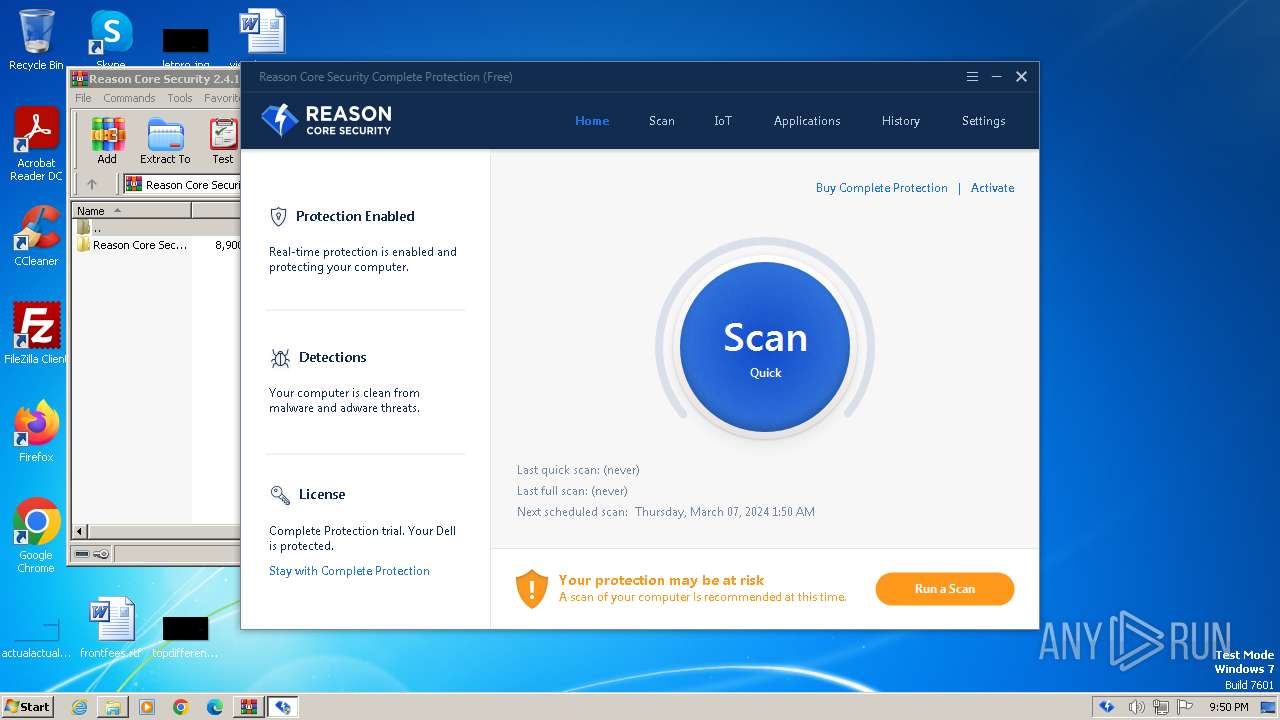The width and height of the screenshot is (1280, 720).
Task: Click the Reason Core Security taskbar button
Action: pyautogui.click(x=283, y=707)
